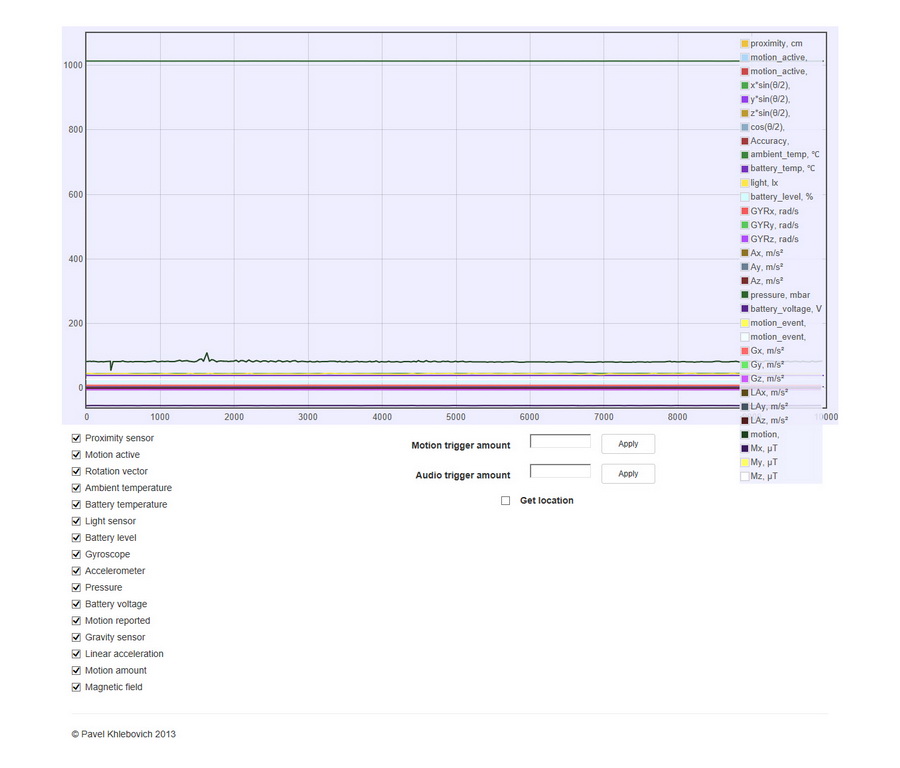The width and height of the screenshot is (900, 768).
Task: Apply the Audio trigger amount
Action: point(628,474)
